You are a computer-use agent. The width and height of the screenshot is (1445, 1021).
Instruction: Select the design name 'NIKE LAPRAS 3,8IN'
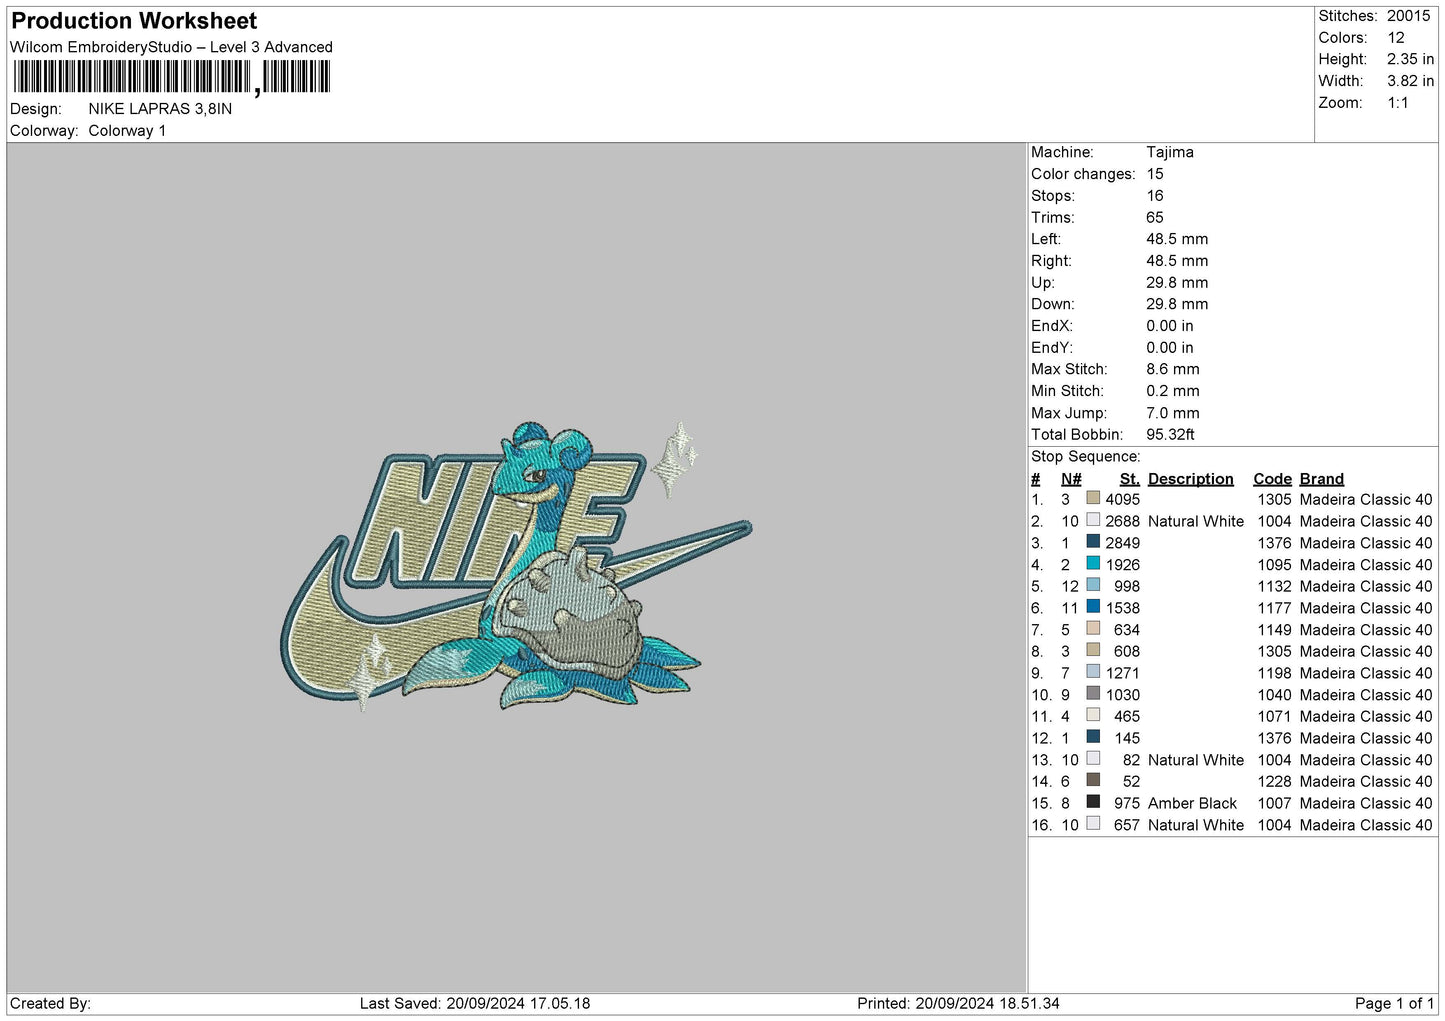[x=160, y=109]
